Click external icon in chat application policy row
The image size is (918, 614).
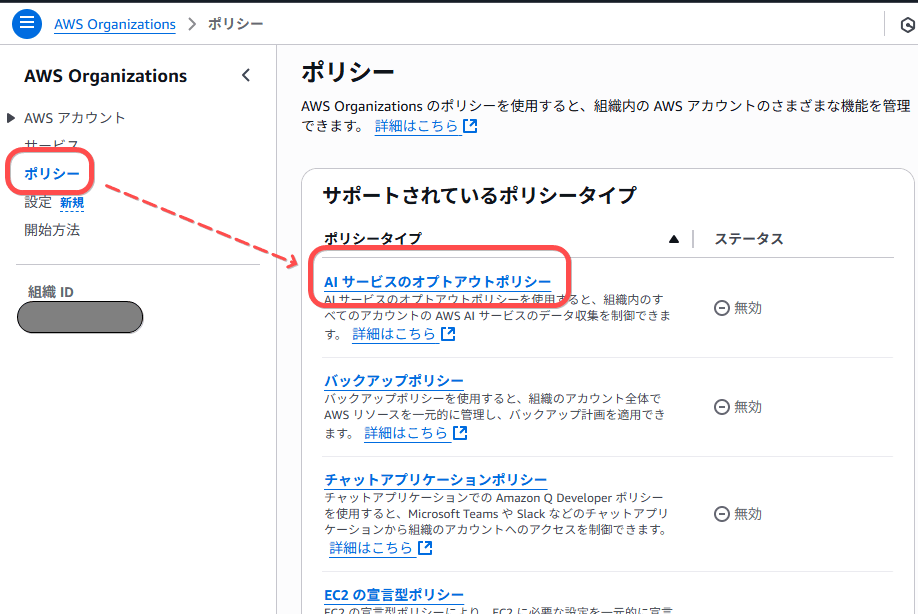425,548
